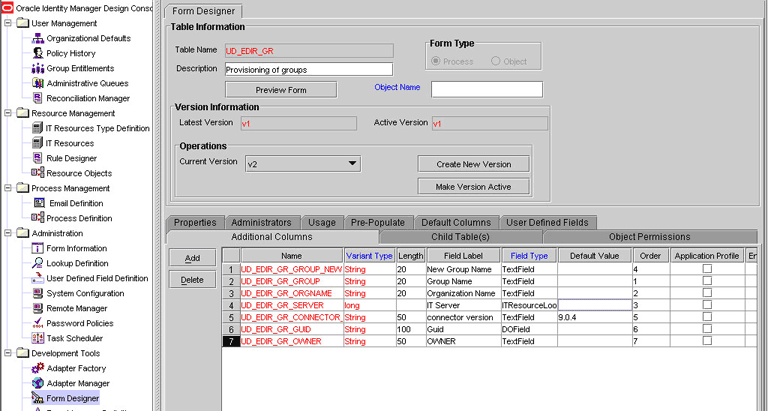Toggle Application Profile for UD_EDIR_GR_GROUP_NEW row

coord(707,268)
